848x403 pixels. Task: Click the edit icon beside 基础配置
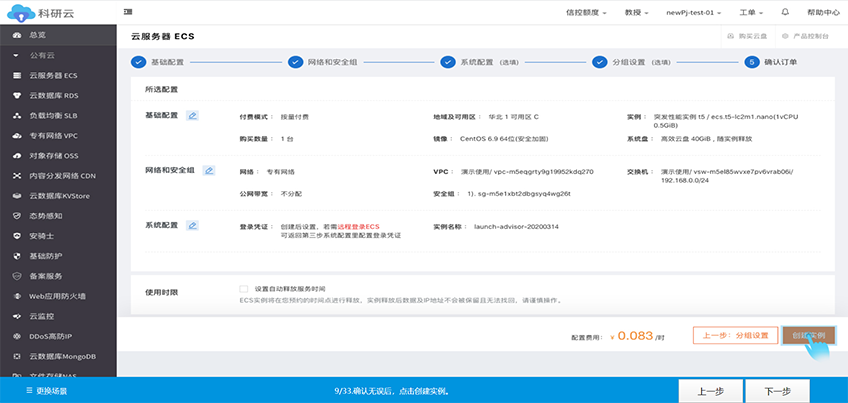pyautogui.click(x=192, y=115)
